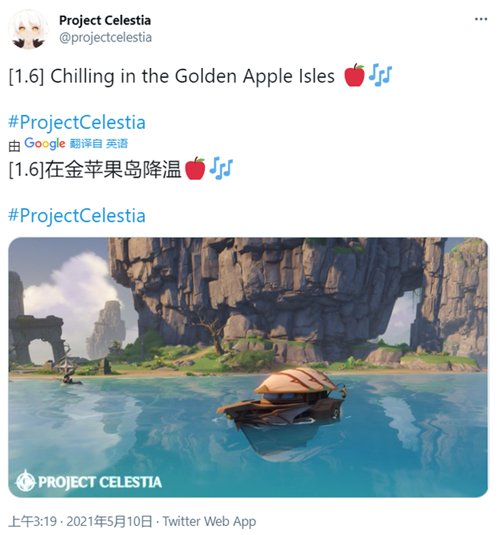500x535 pixels.
Task: Open the attached Golden Apple Isles image
Action: 248,367
